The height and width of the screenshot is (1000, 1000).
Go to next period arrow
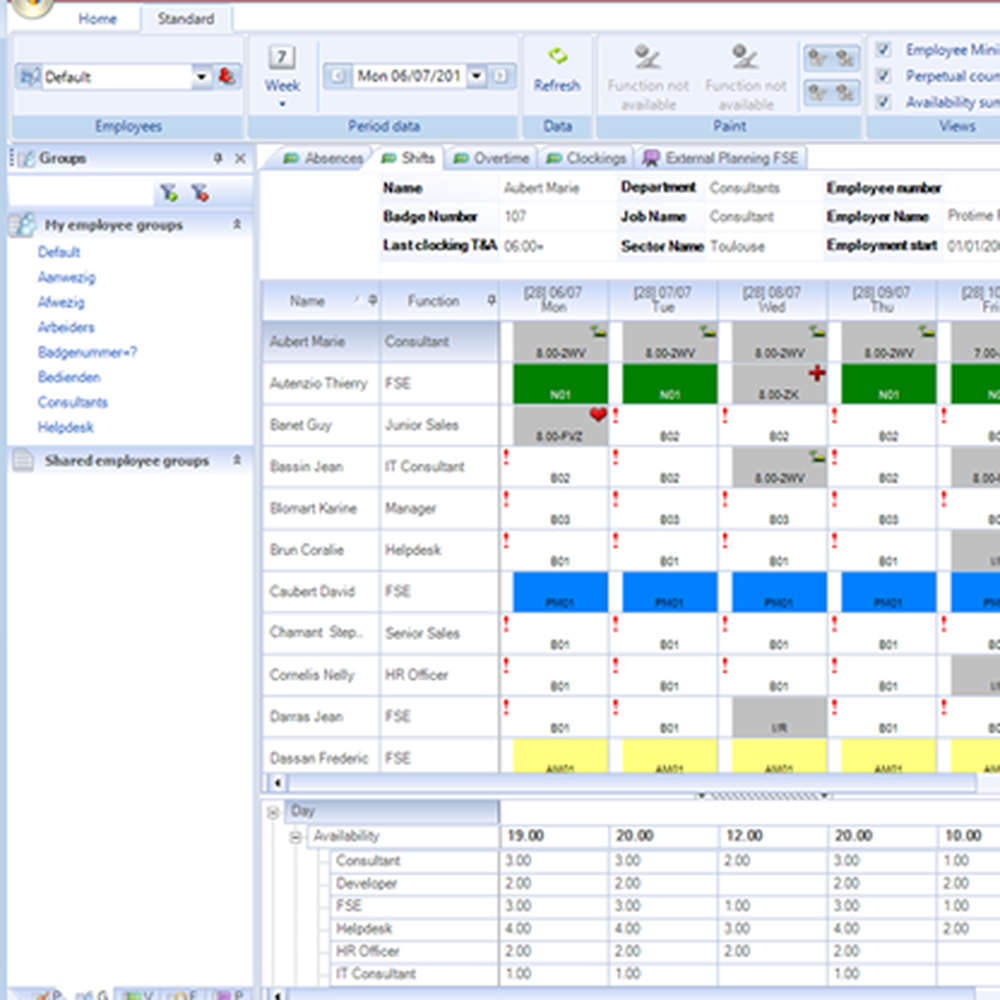(501, 76)
